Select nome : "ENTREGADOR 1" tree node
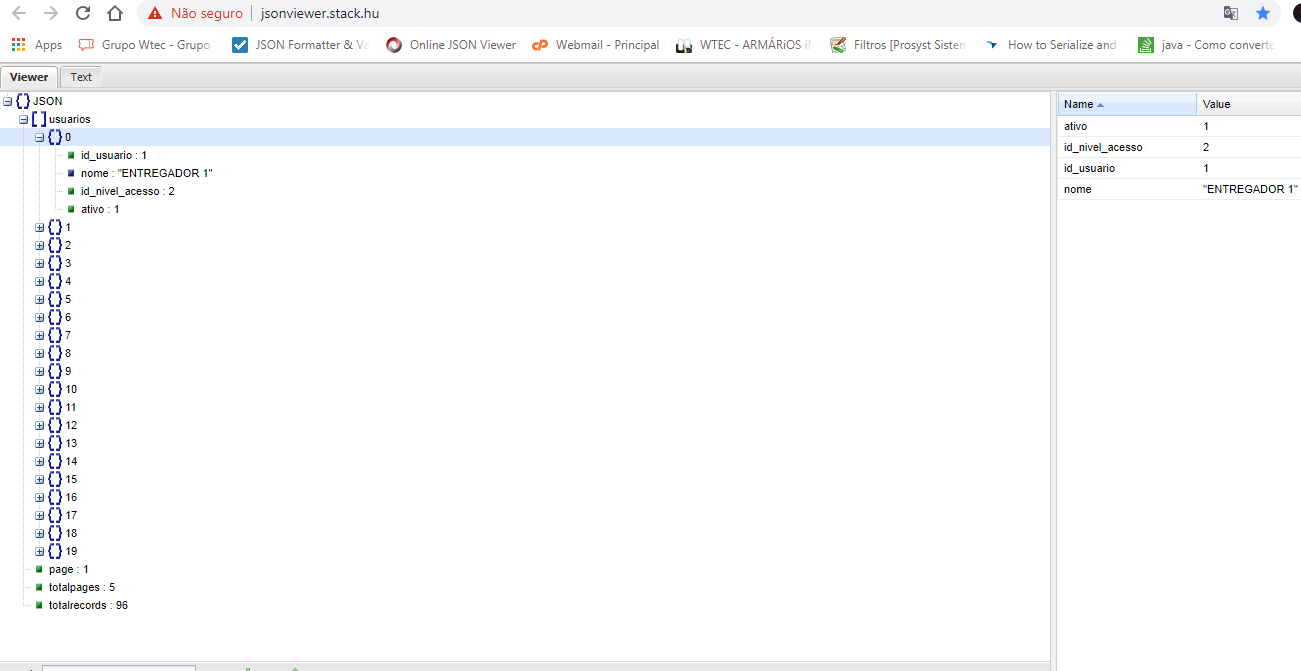The height and width of the screenshot is (671, 1301). click(x=147, y=173)
